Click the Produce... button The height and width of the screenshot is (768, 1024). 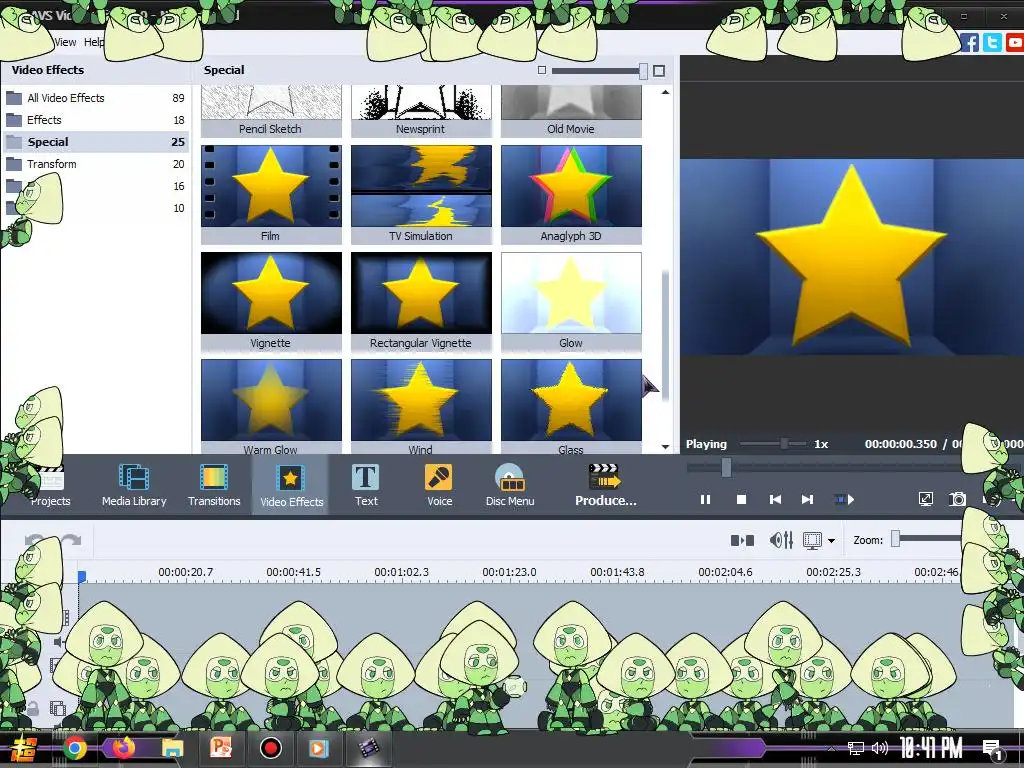click(605, 485)
